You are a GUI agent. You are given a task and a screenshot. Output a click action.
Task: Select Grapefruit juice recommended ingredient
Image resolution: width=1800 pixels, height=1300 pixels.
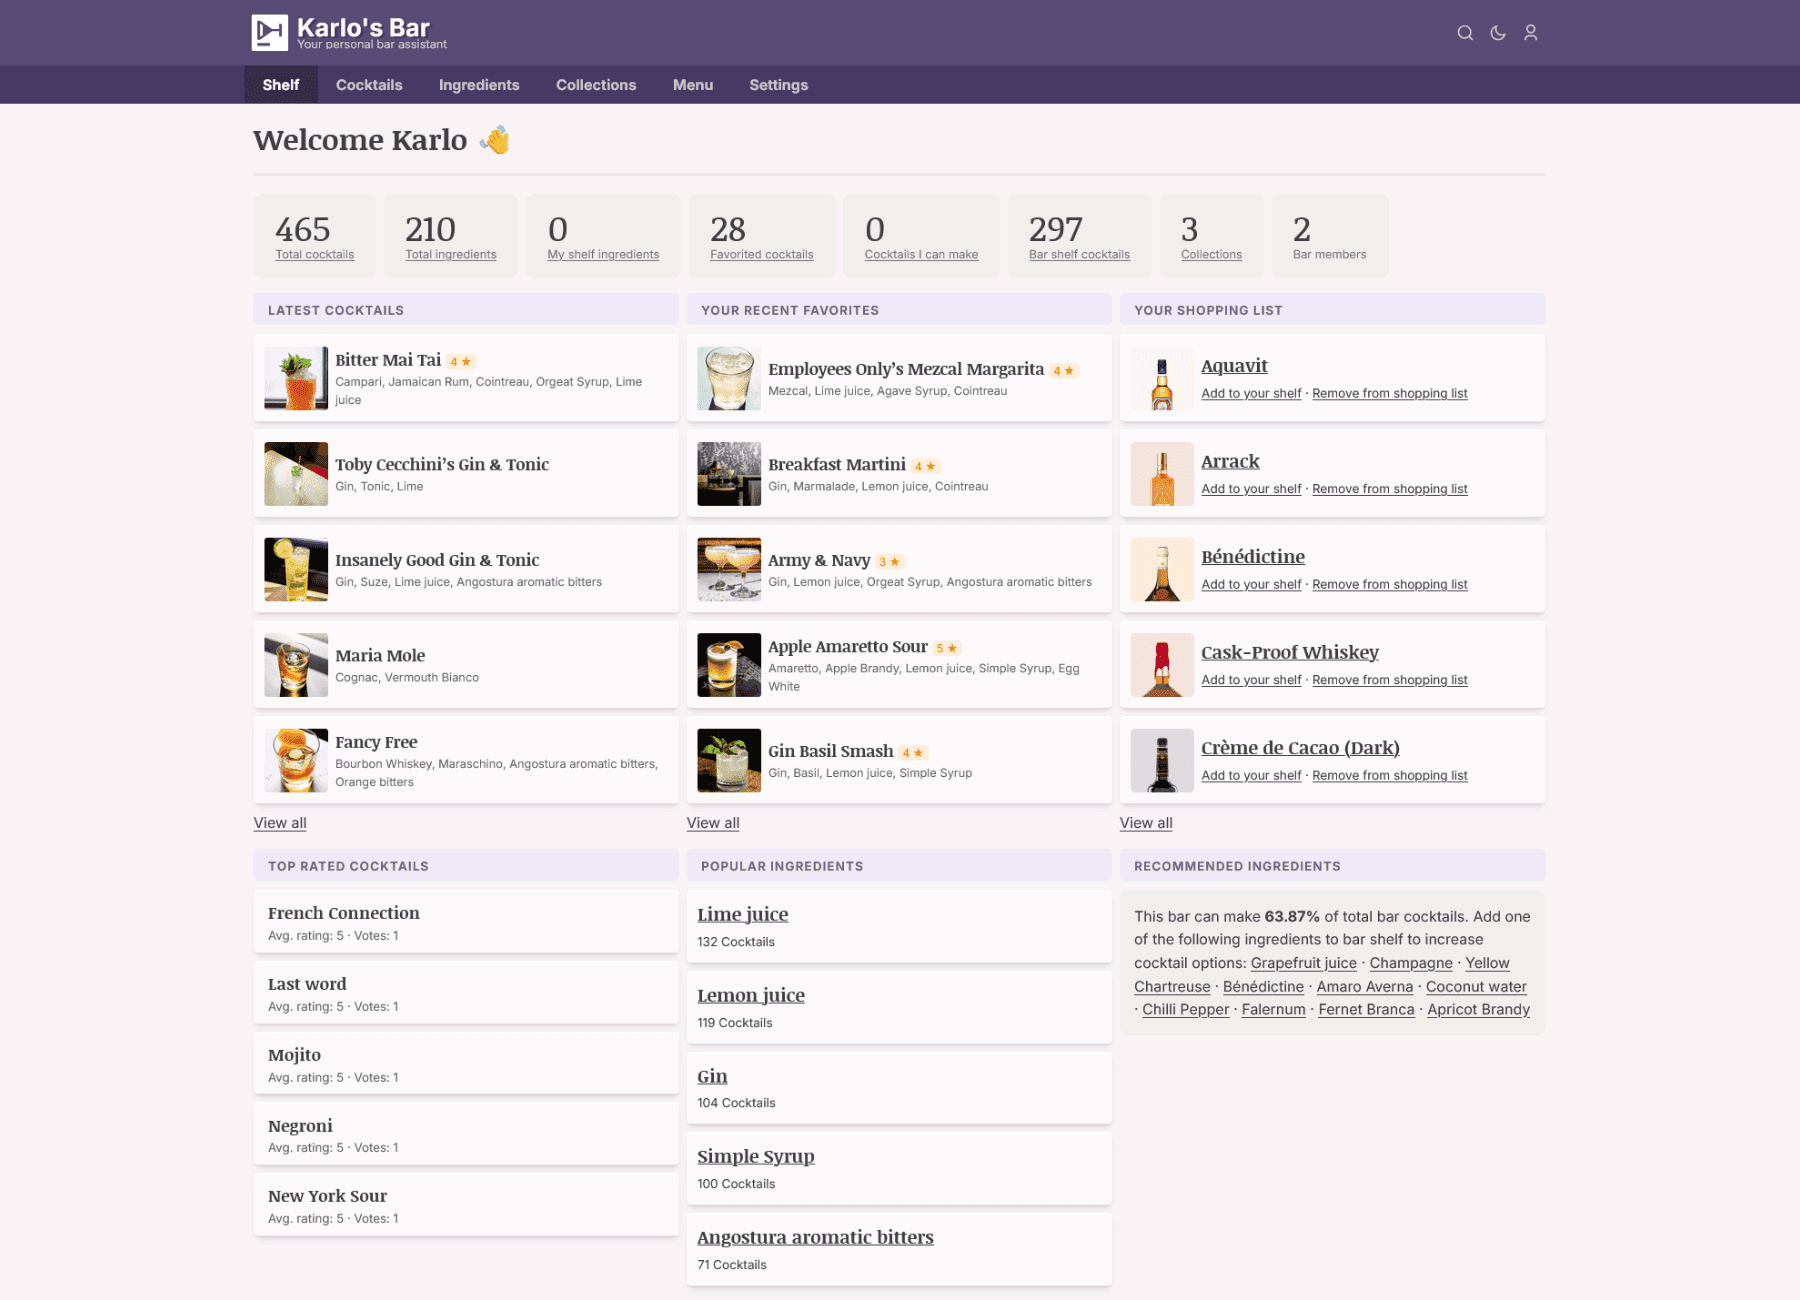click(1303, 963)
